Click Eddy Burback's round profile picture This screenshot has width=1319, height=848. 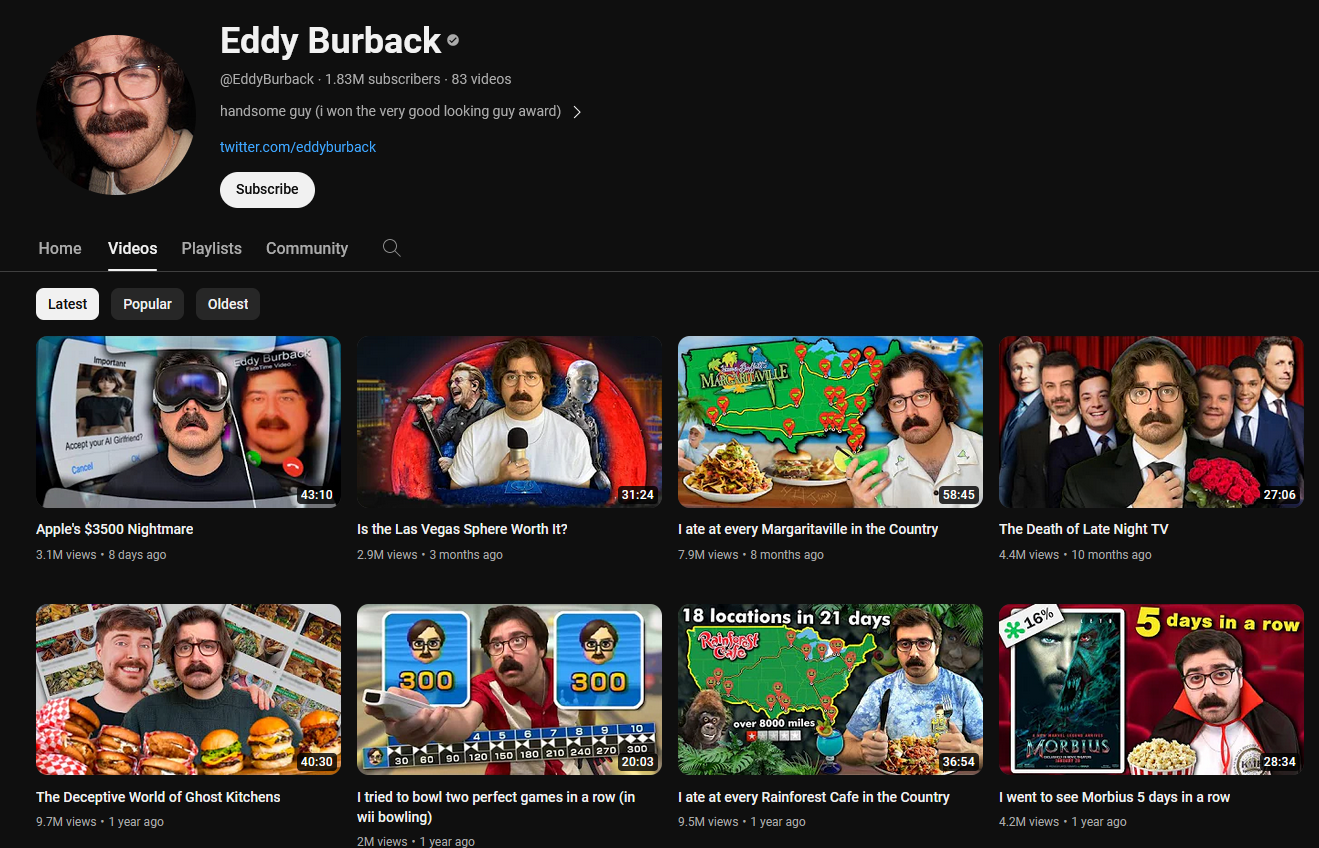click(116, 114)
